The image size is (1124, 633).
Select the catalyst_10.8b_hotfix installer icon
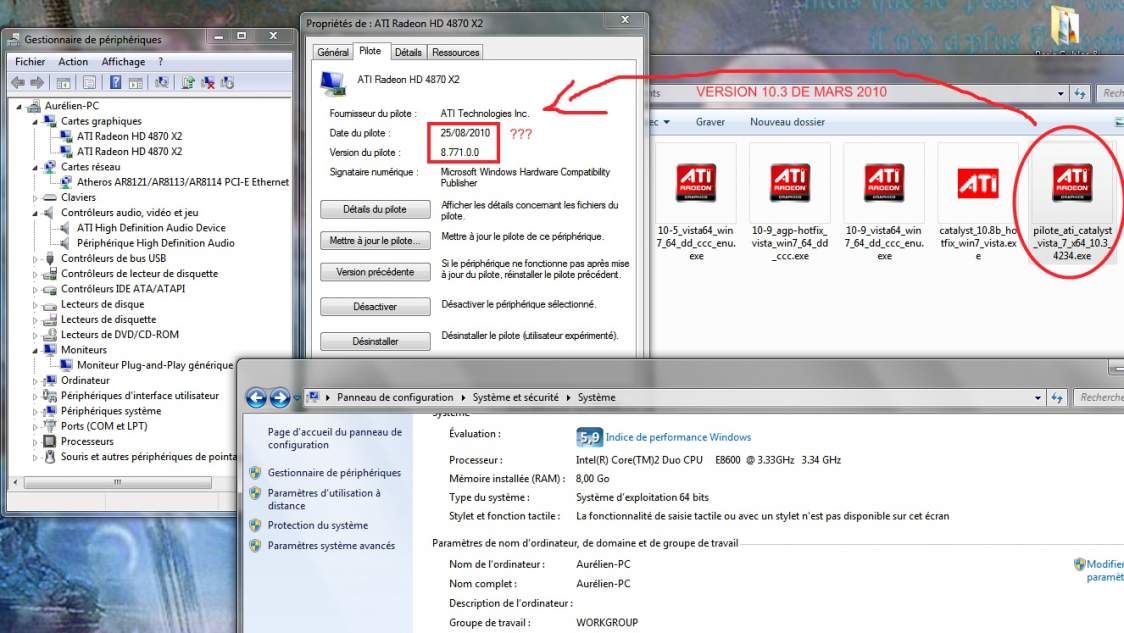978,184
